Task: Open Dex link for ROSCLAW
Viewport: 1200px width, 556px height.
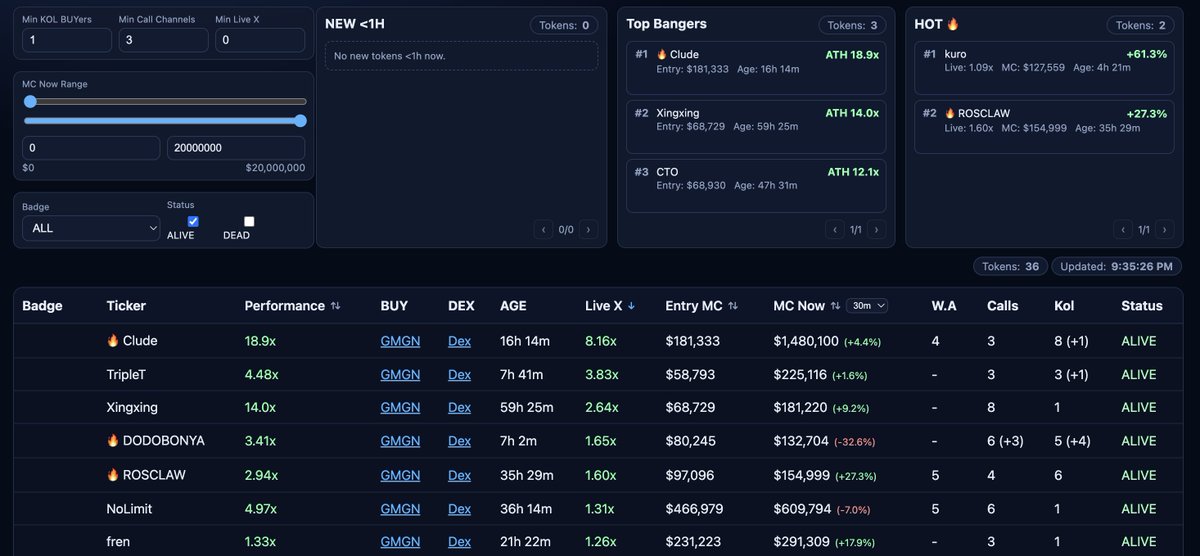Action: click(x=459, y=475)
